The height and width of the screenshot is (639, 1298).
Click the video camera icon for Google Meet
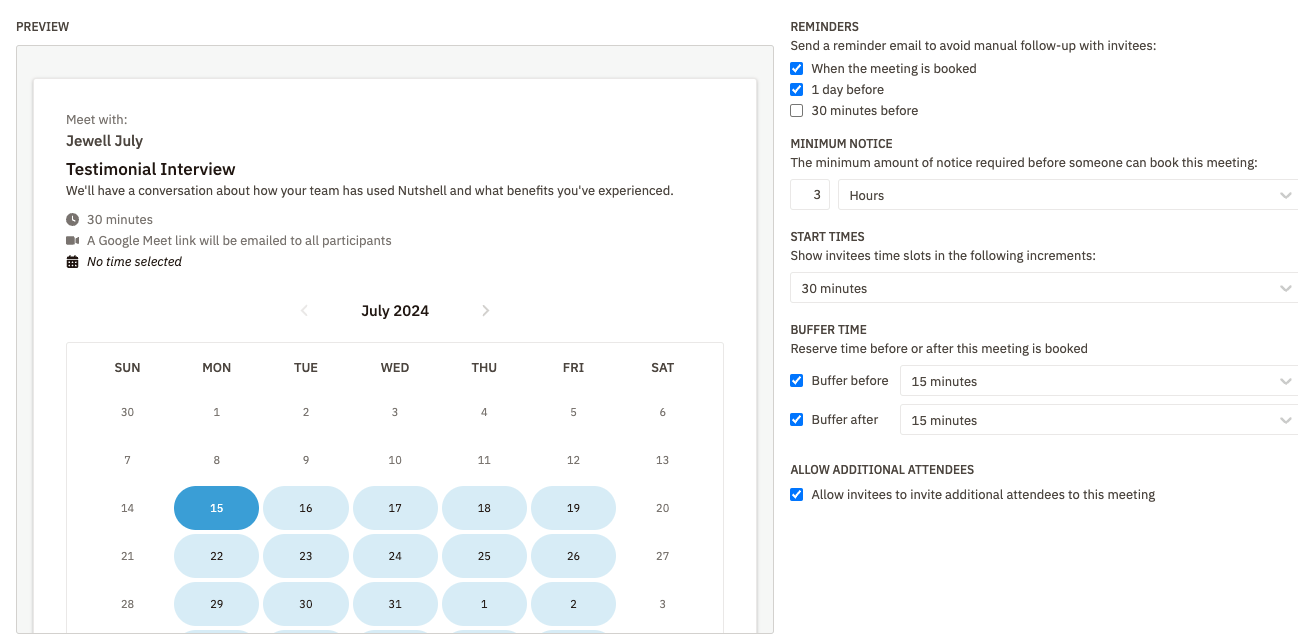pos(72,241)
